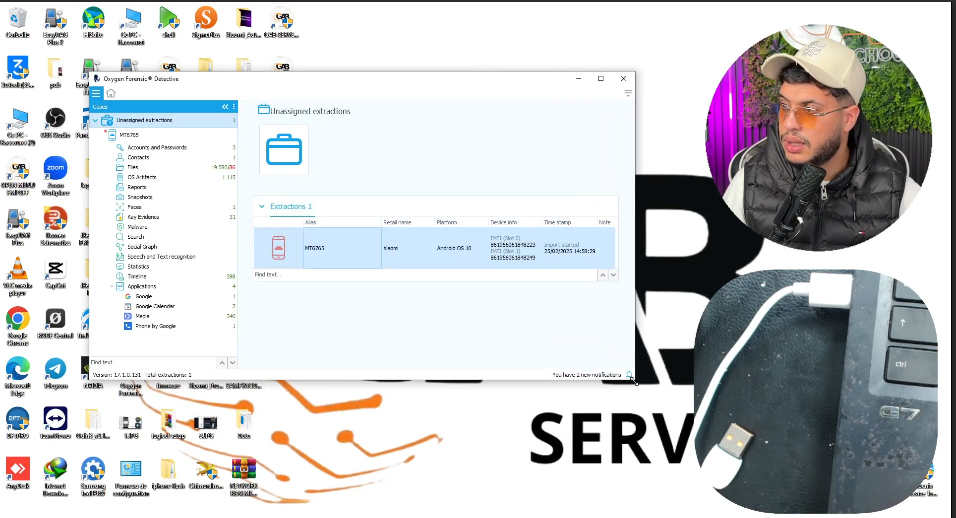Collapse the Cases sidebar with double chevron
Screen dimensions: 956x518
(225, 107)
